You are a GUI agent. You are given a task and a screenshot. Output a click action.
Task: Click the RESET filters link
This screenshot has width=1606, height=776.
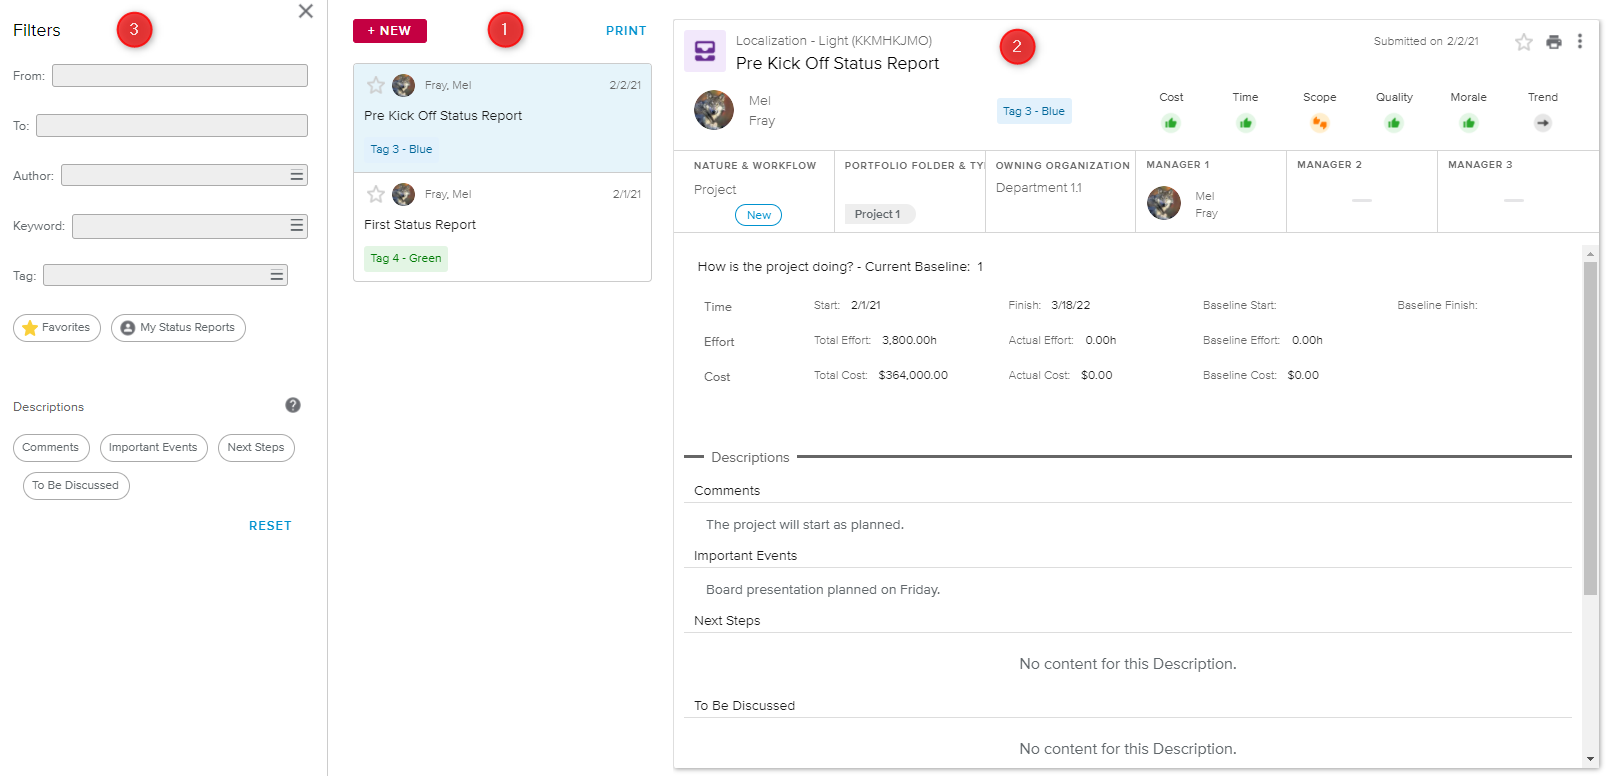click(270, 526)
